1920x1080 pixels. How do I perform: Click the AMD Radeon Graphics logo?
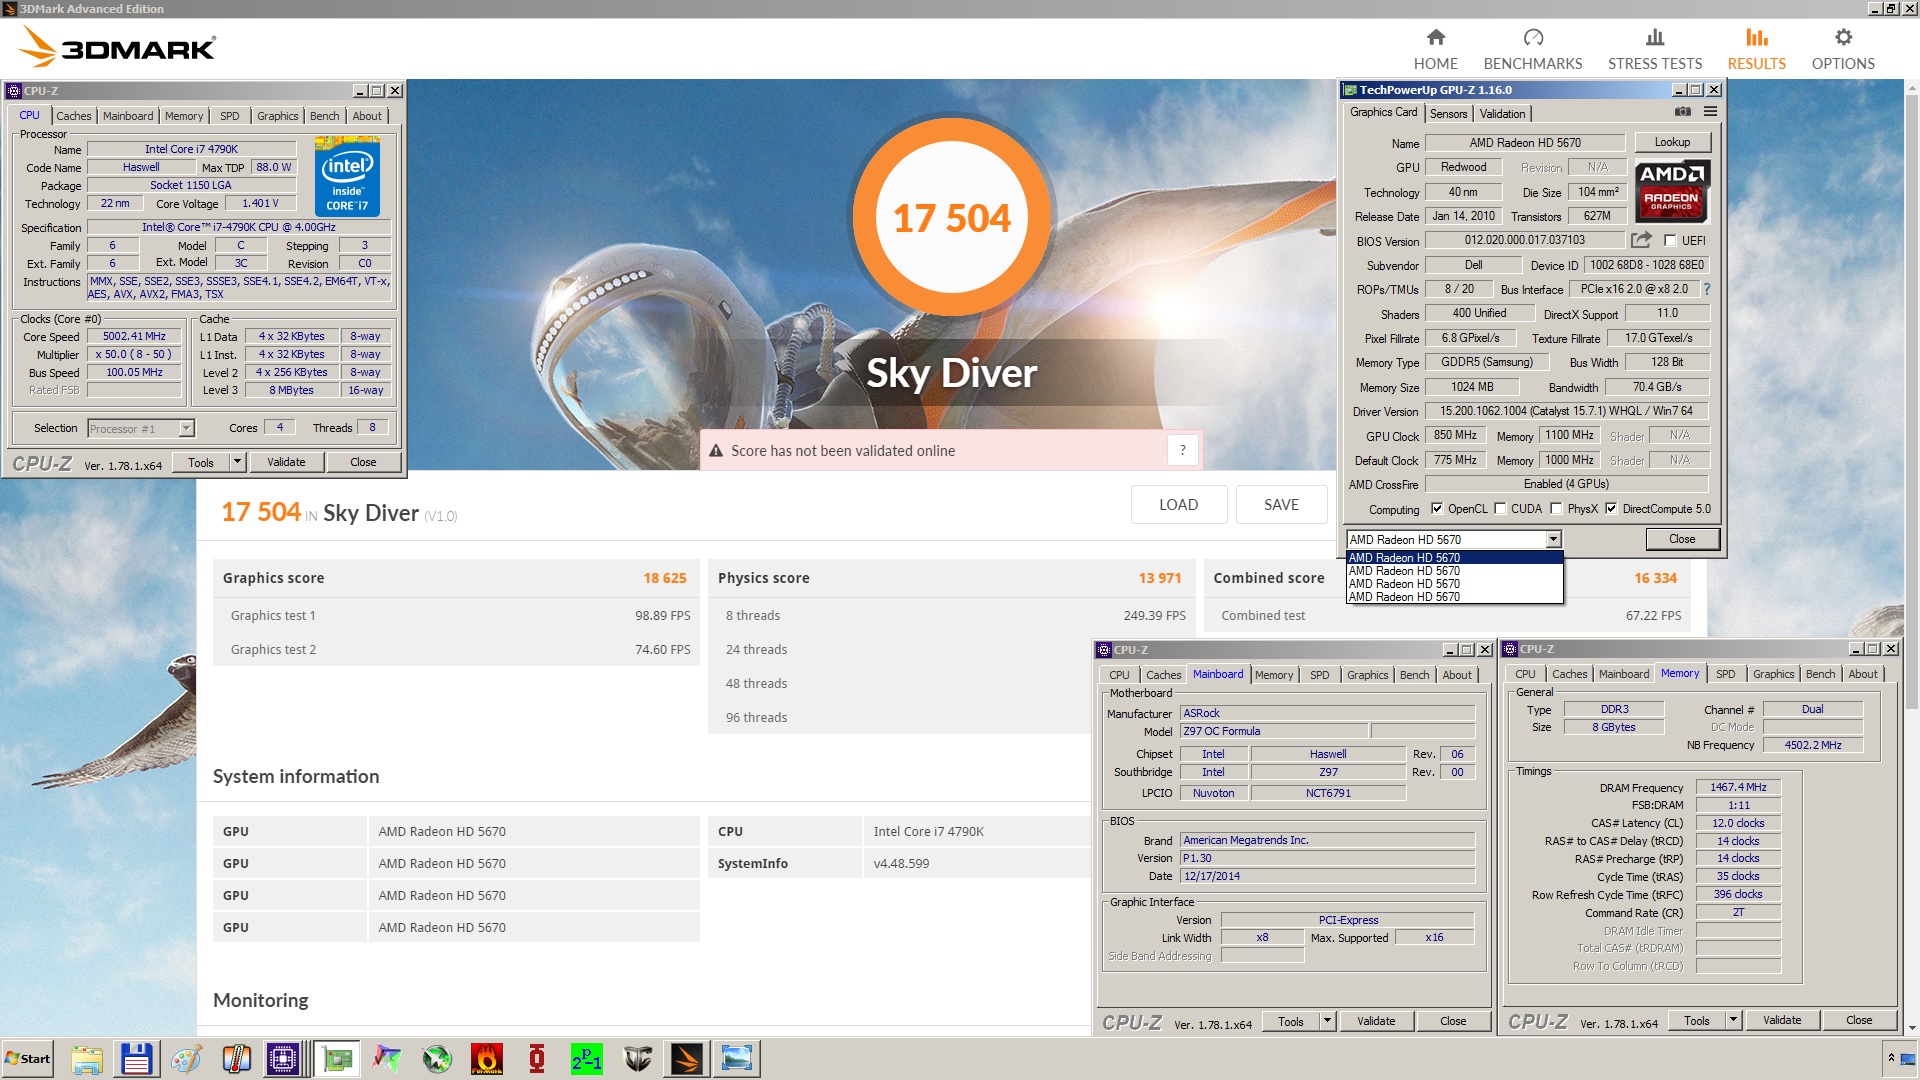point(1671,191)
